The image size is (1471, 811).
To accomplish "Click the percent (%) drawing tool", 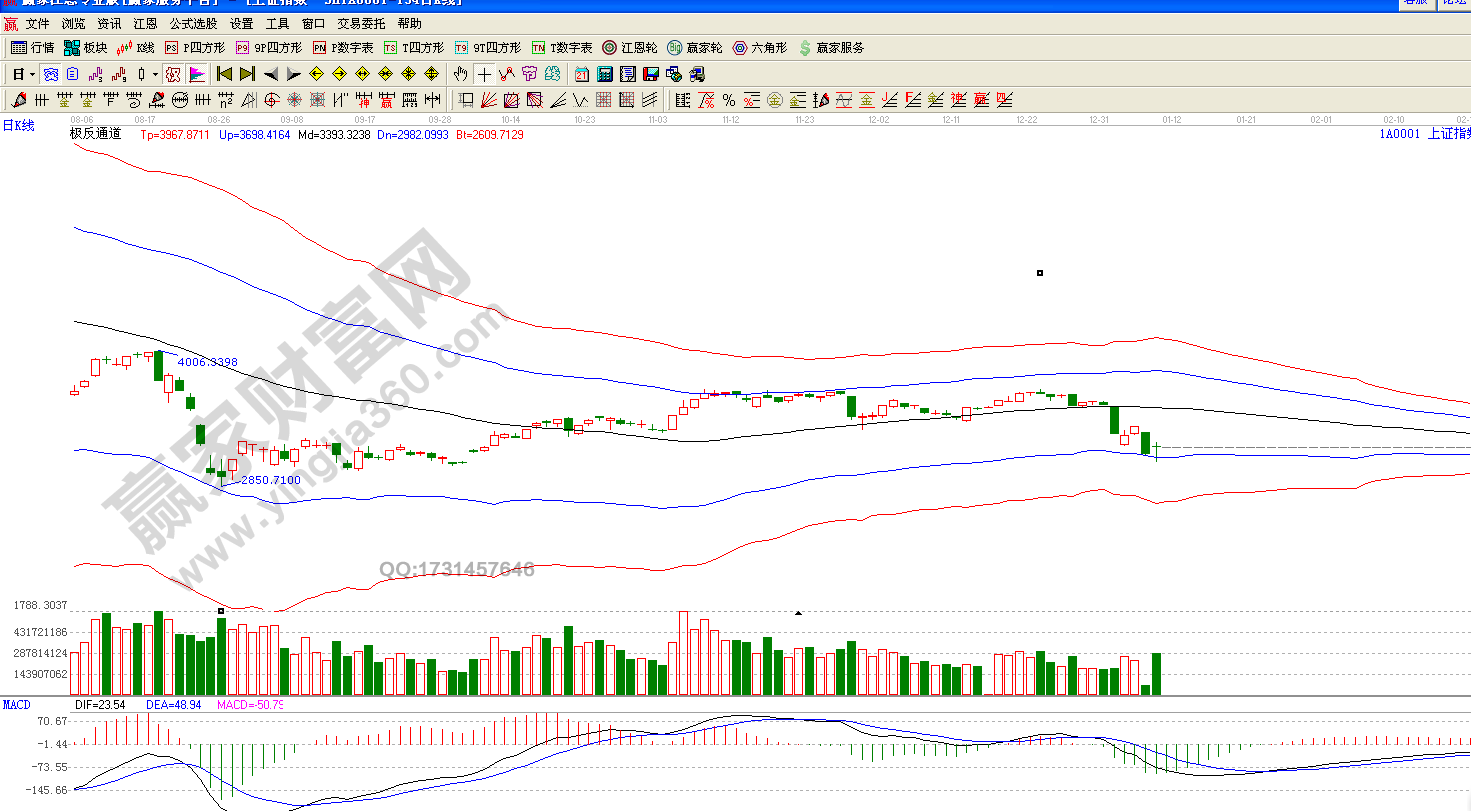I will (x=729, y=100).
